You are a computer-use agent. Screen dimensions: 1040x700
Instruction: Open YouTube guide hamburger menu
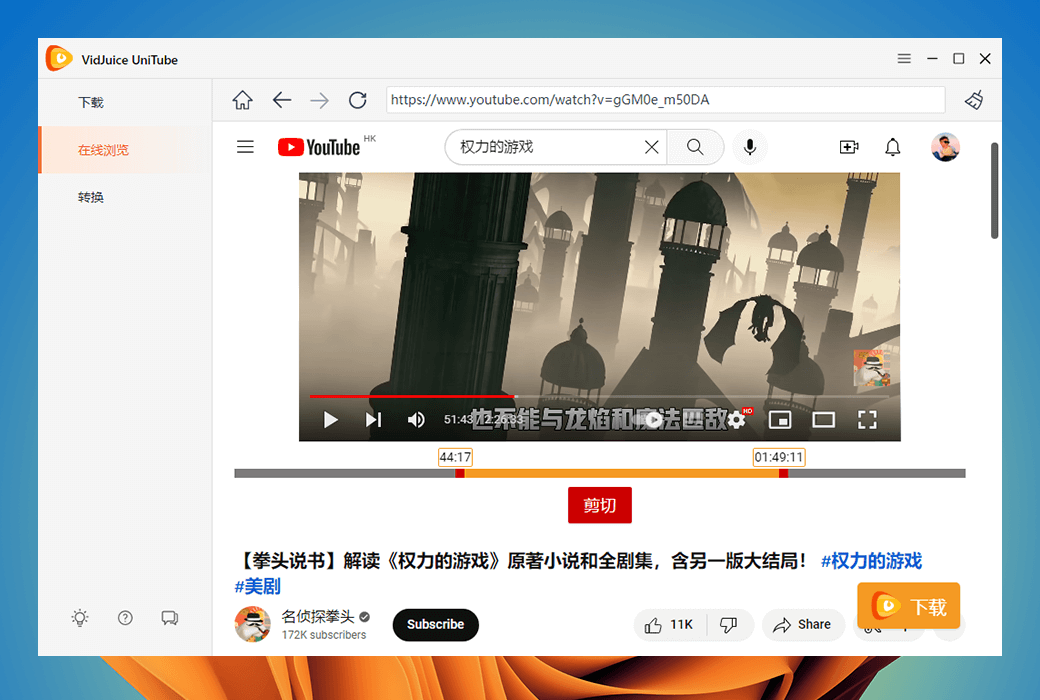click(245, 147)
